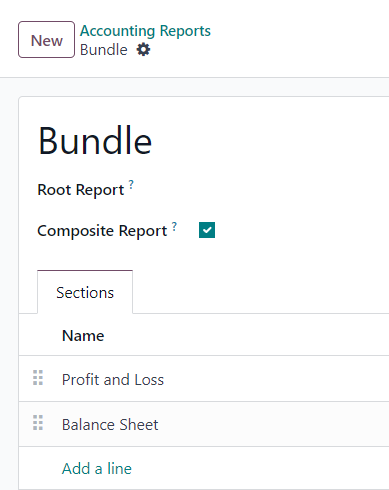This screenshot has width=389, height=490.
Task: Open the gear actions menu beside Bundle
Action: click(x=144, y=50)
